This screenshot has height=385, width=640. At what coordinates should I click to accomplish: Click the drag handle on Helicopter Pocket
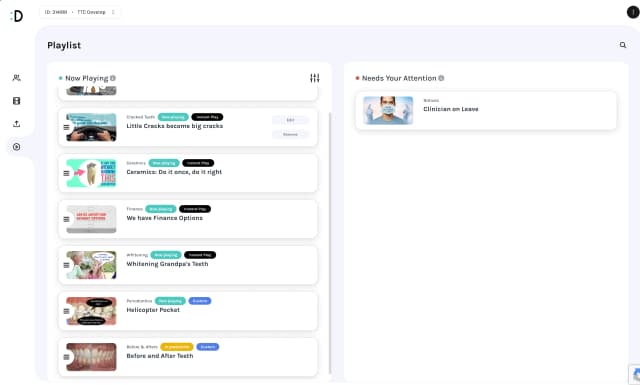click(x=67, y=311)
